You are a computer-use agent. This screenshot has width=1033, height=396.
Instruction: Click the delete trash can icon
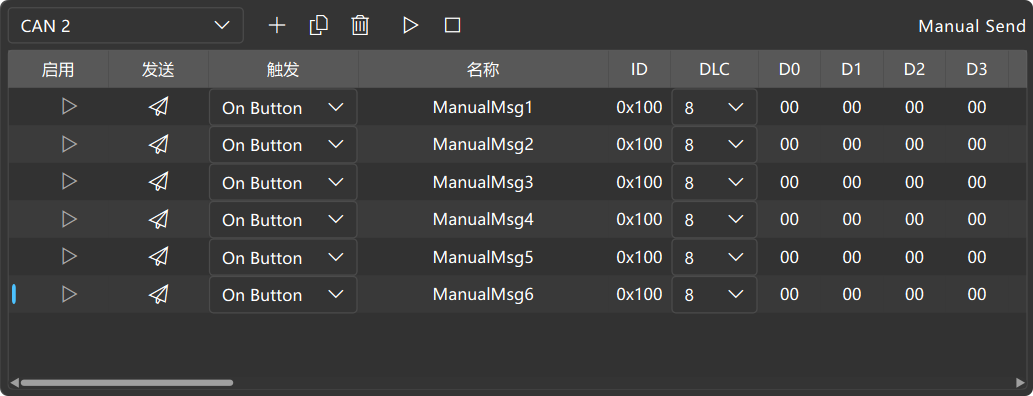click(x=360, y=26)
